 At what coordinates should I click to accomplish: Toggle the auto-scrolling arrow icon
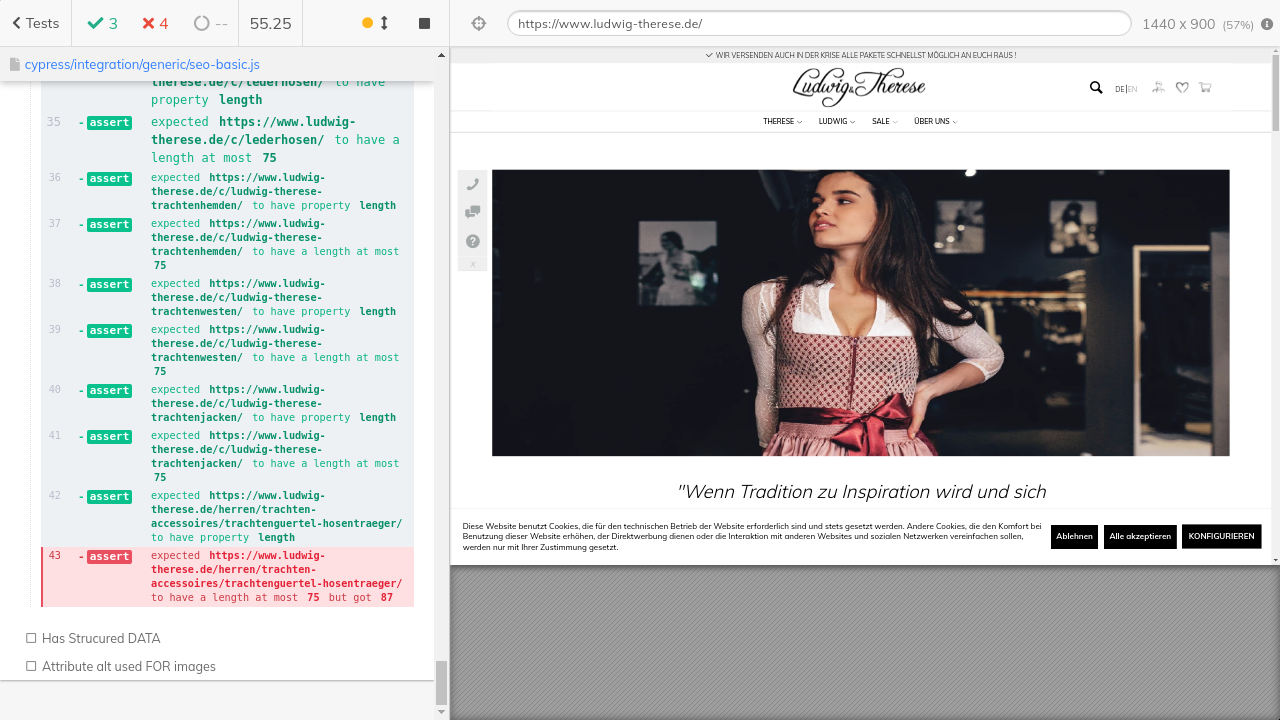(384, 23)
